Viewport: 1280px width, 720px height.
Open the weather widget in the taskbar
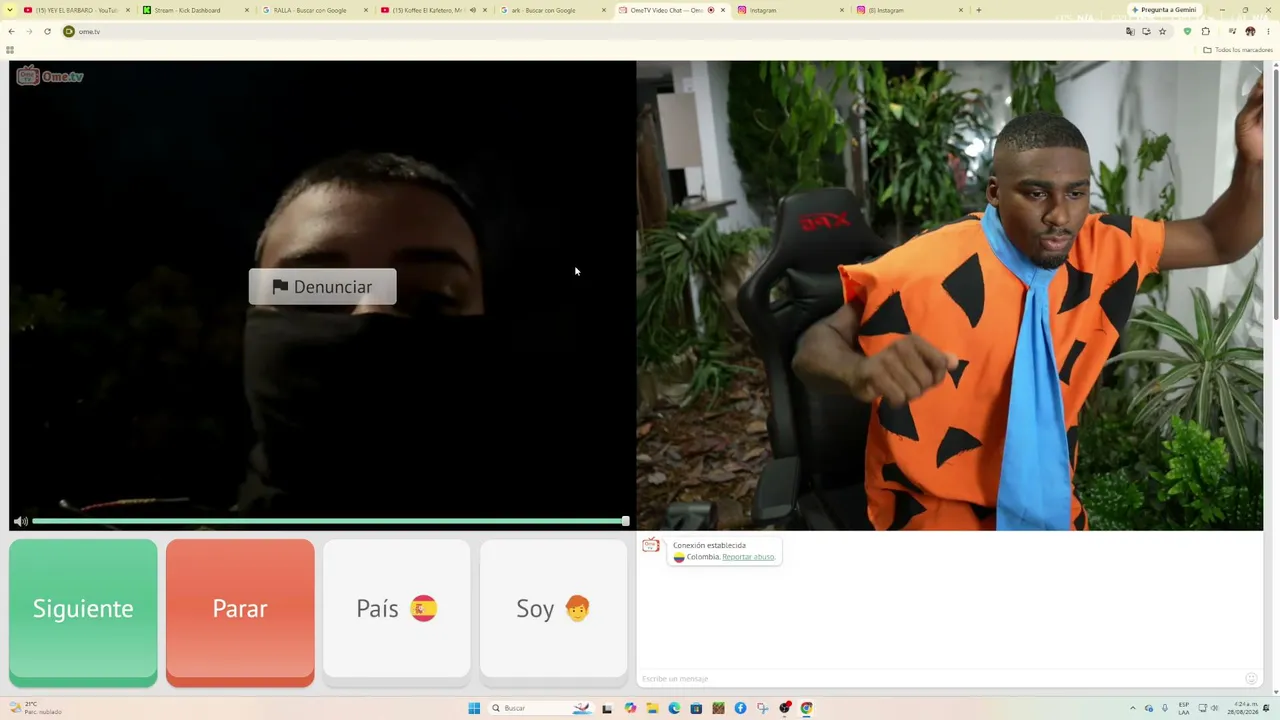(x=36, y=708)
